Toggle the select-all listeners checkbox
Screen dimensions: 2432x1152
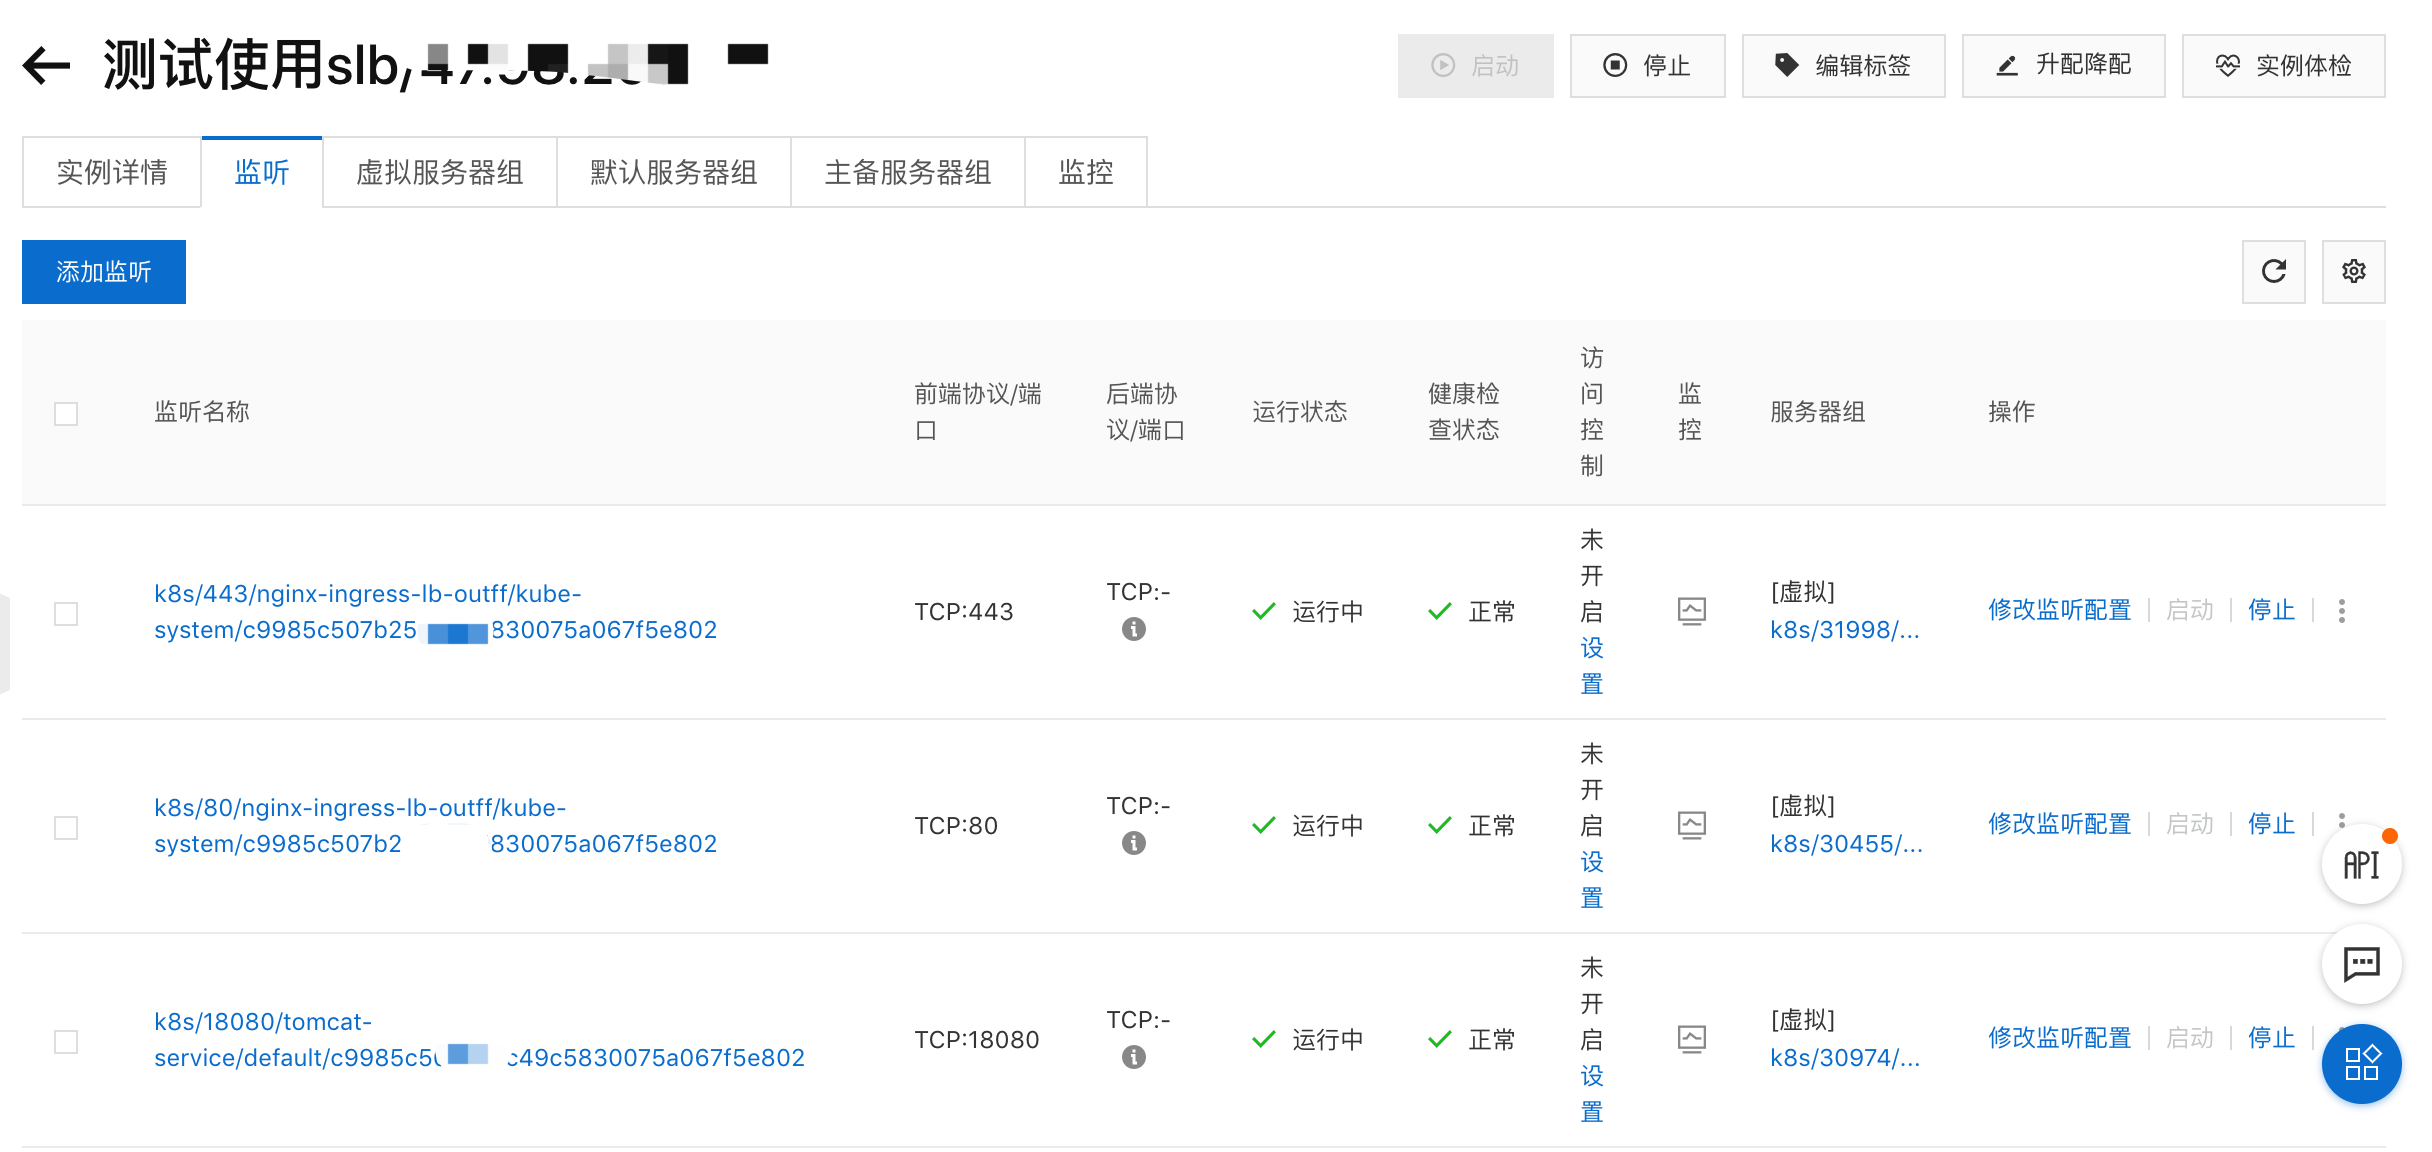click(66, 413)
